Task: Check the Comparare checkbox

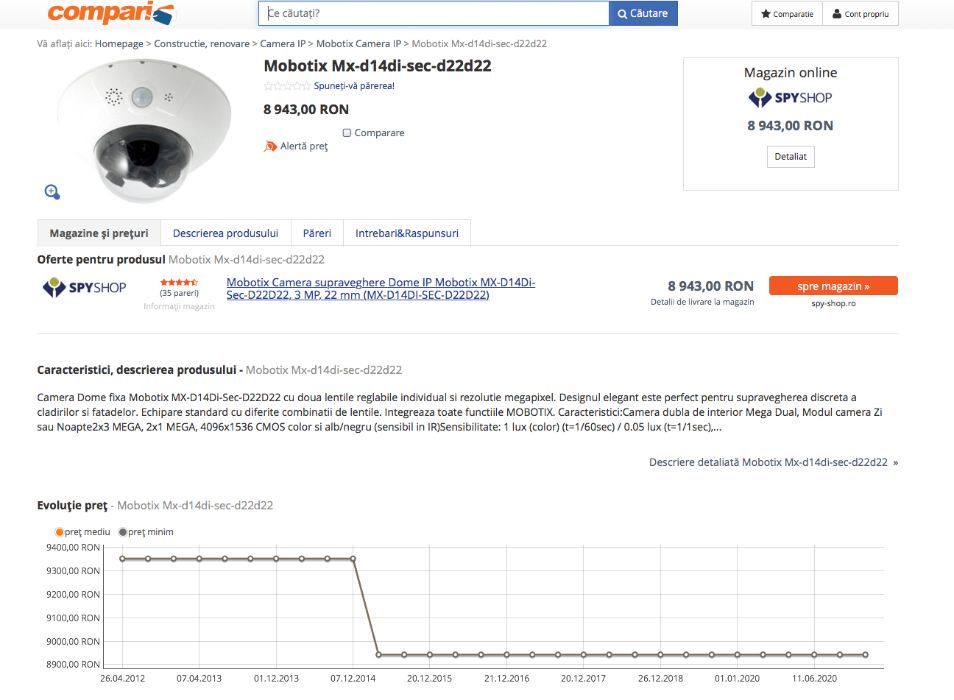Action: tap(347, 132)
